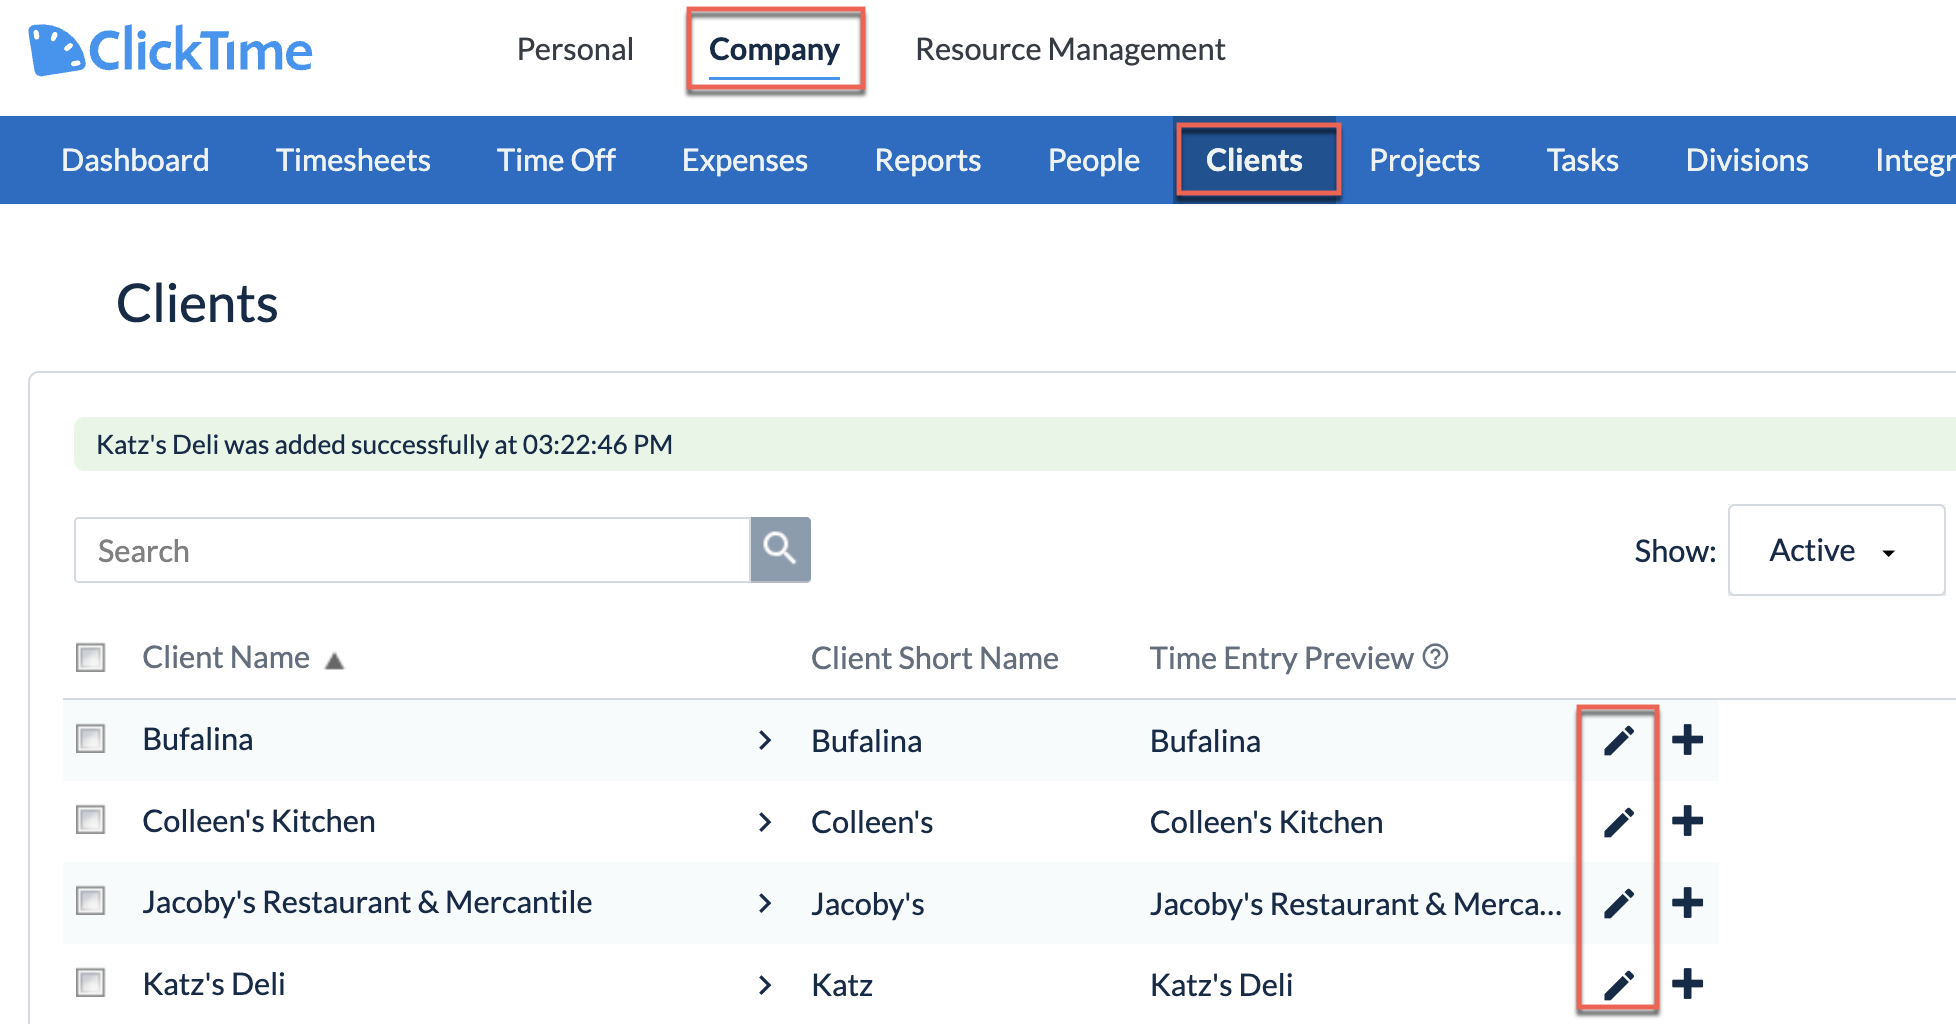The image size is (1956, 1024).
Task: Open Time Entry Preview help icon
Action: (x=1435, y=656)
